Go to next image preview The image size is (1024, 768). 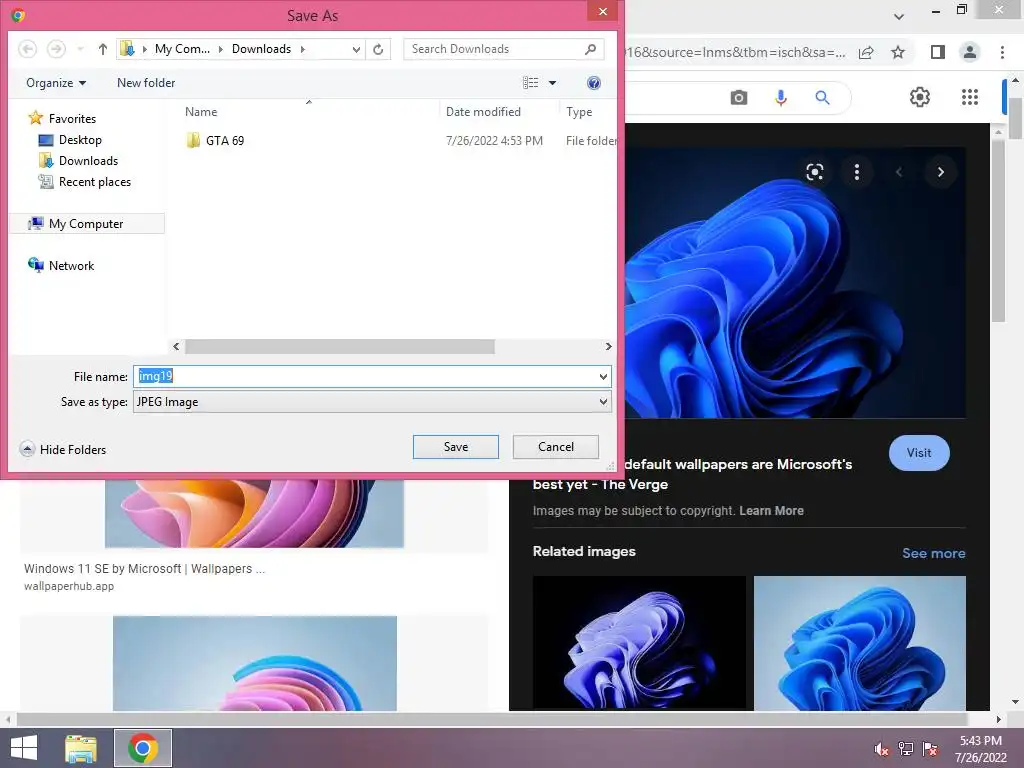(x=940, y=172)
